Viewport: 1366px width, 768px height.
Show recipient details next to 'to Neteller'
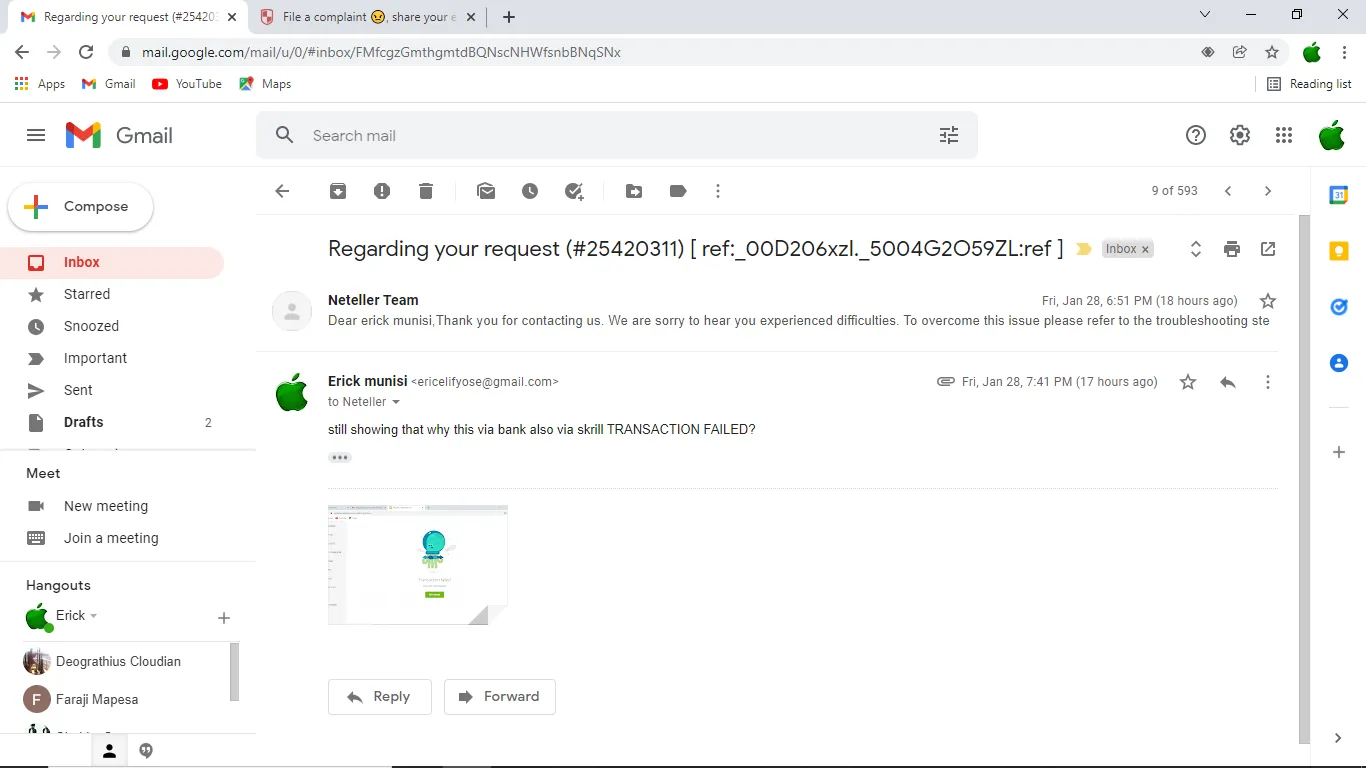pyautogui.click(x=396, y=402)
